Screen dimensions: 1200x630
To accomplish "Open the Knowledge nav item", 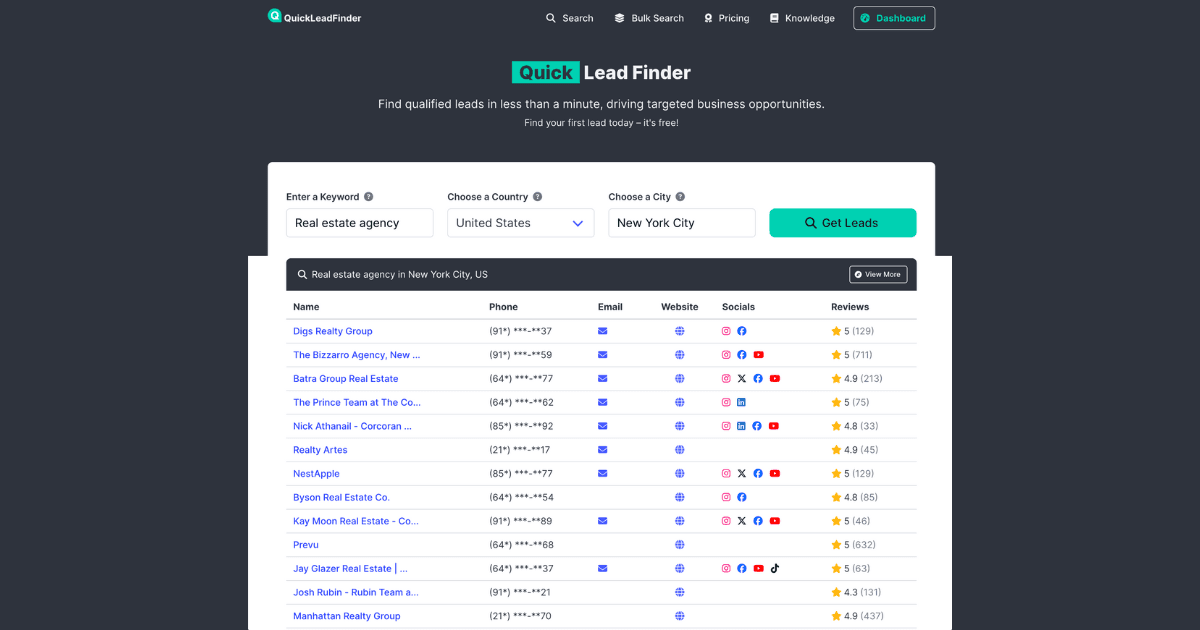I will pos(802,18).
